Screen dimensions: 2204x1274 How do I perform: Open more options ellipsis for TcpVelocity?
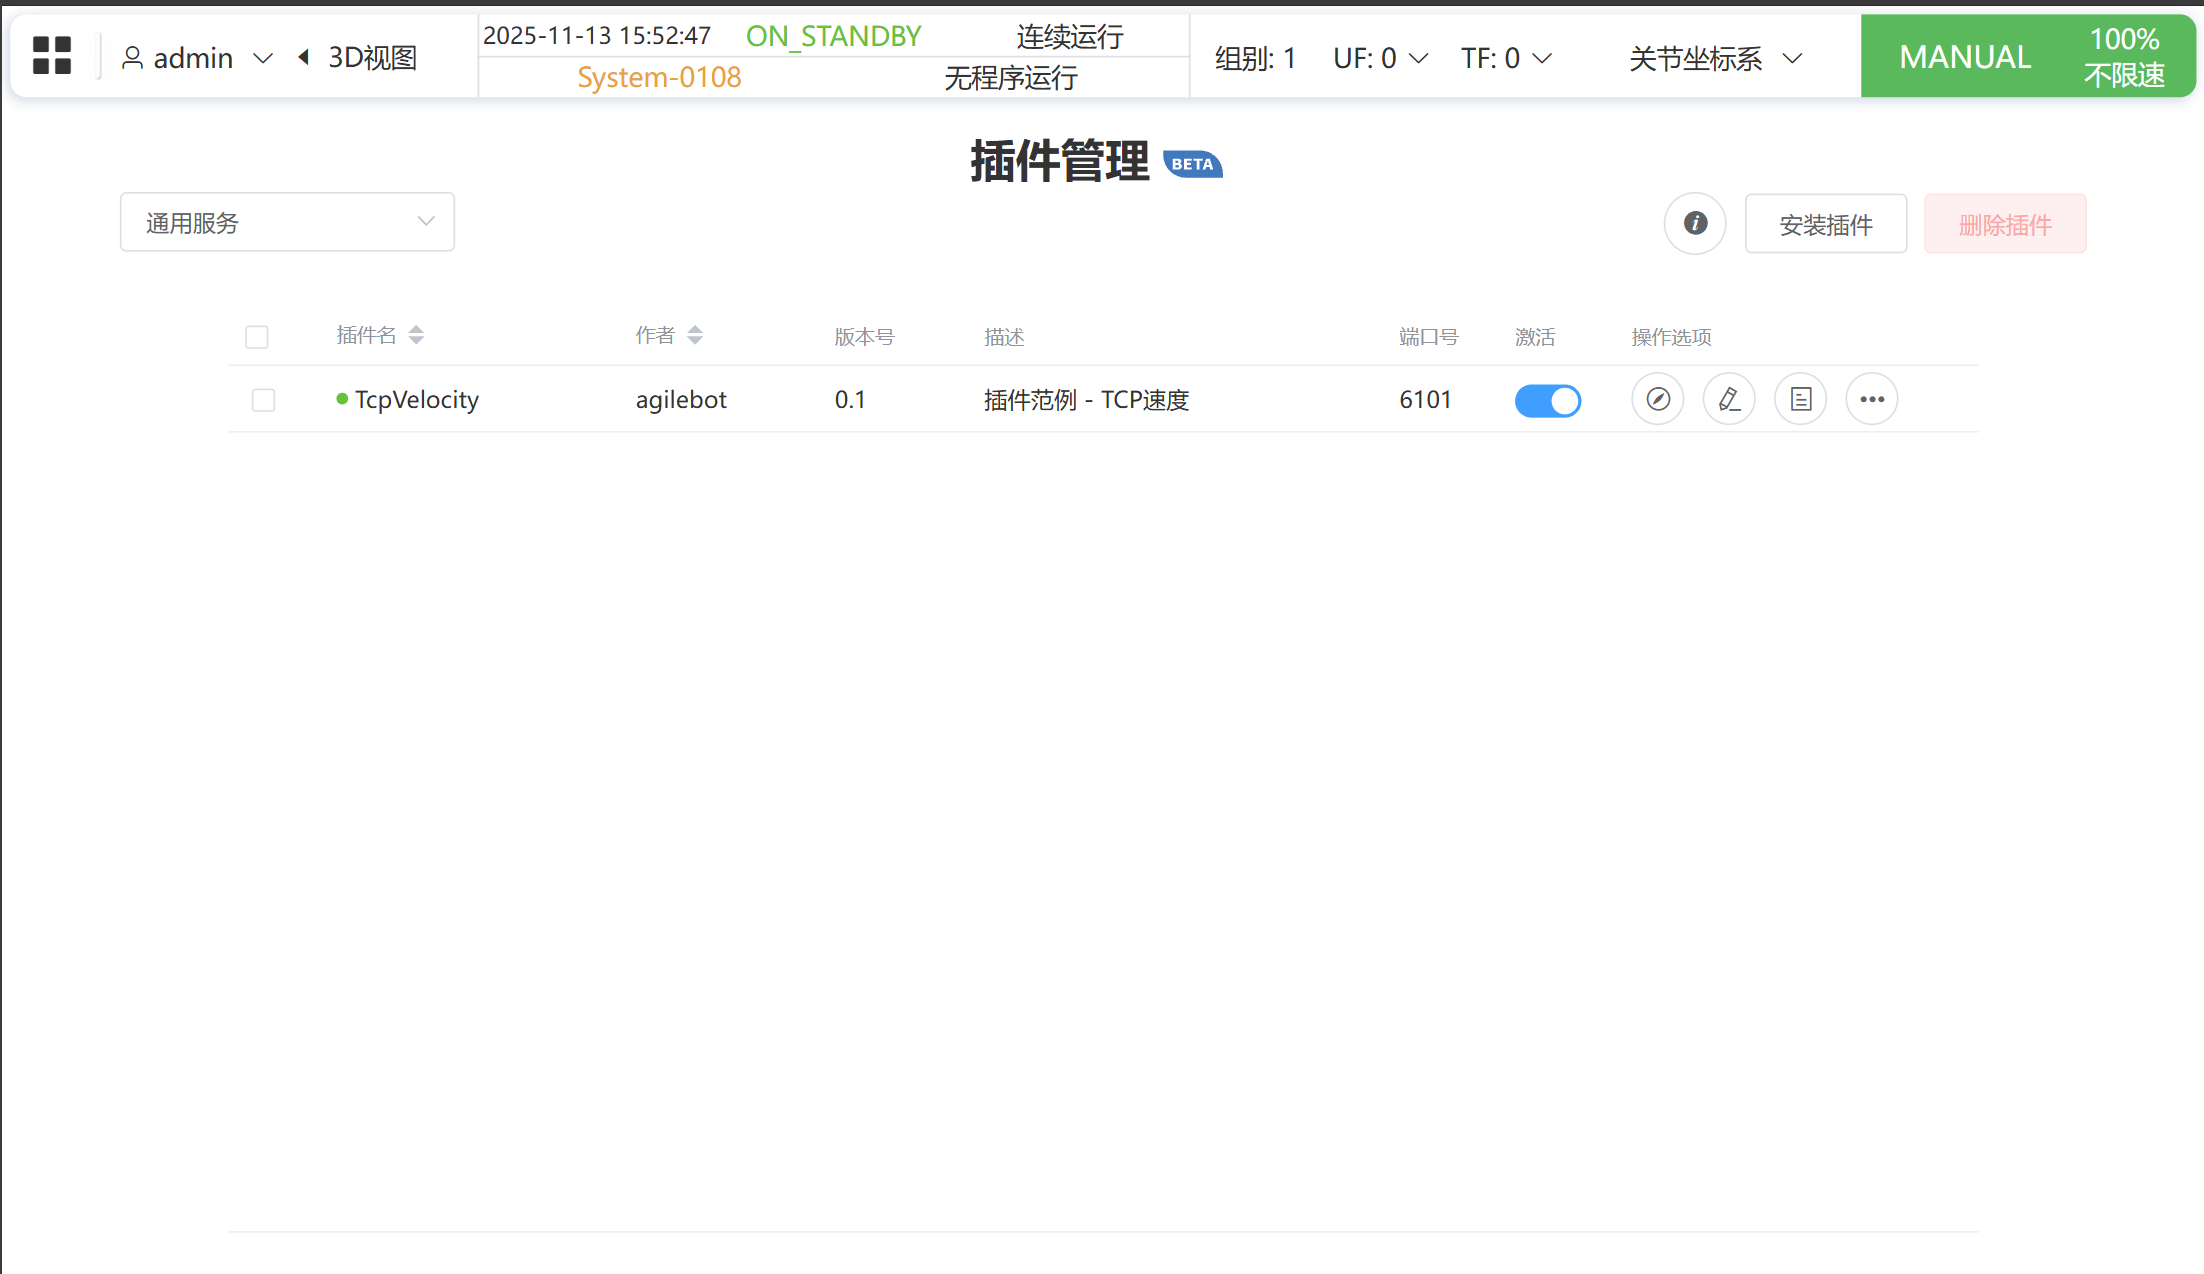click(x=1871, y=400)
